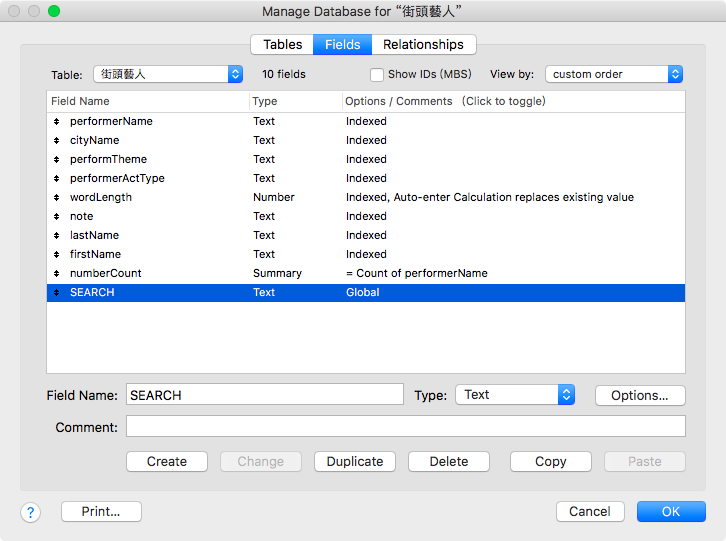Click the green zoom window button
This screenshot has width=726, height=541.
pyautogui.click(x=54, y=11)
